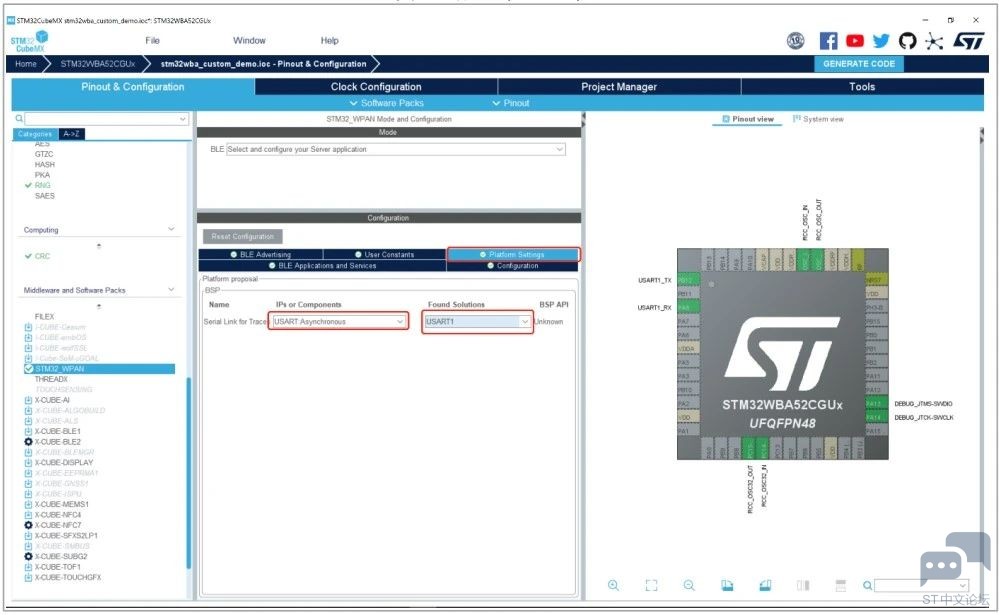Click the ST community network icon
The image size is (999, 615).
tap(934, 41)
